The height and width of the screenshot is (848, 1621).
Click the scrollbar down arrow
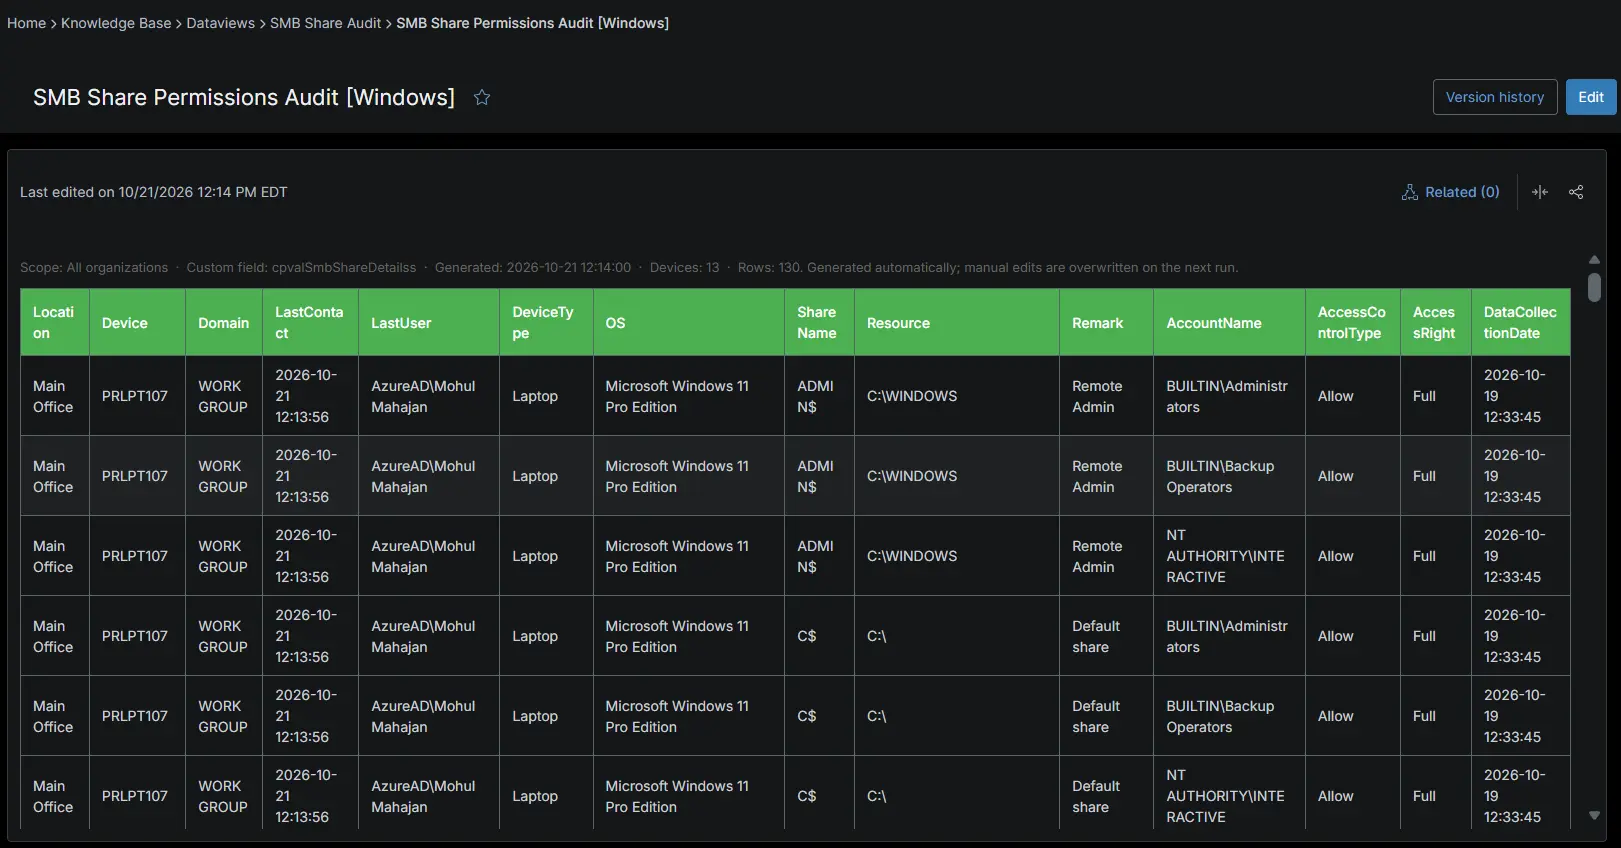tap(1594, 816)
